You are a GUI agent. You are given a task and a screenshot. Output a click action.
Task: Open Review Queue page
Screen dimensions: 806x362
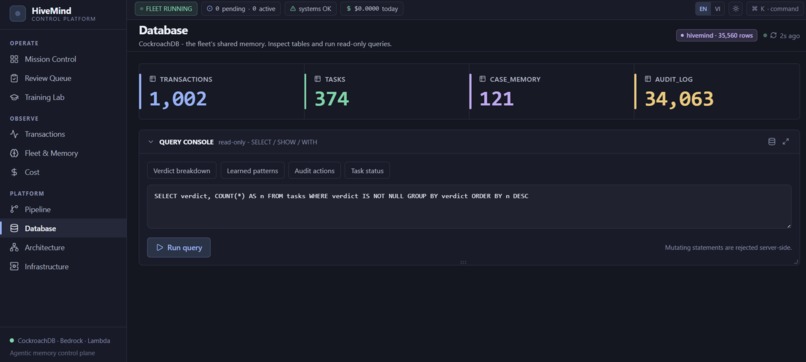click(x=63, y=78)
